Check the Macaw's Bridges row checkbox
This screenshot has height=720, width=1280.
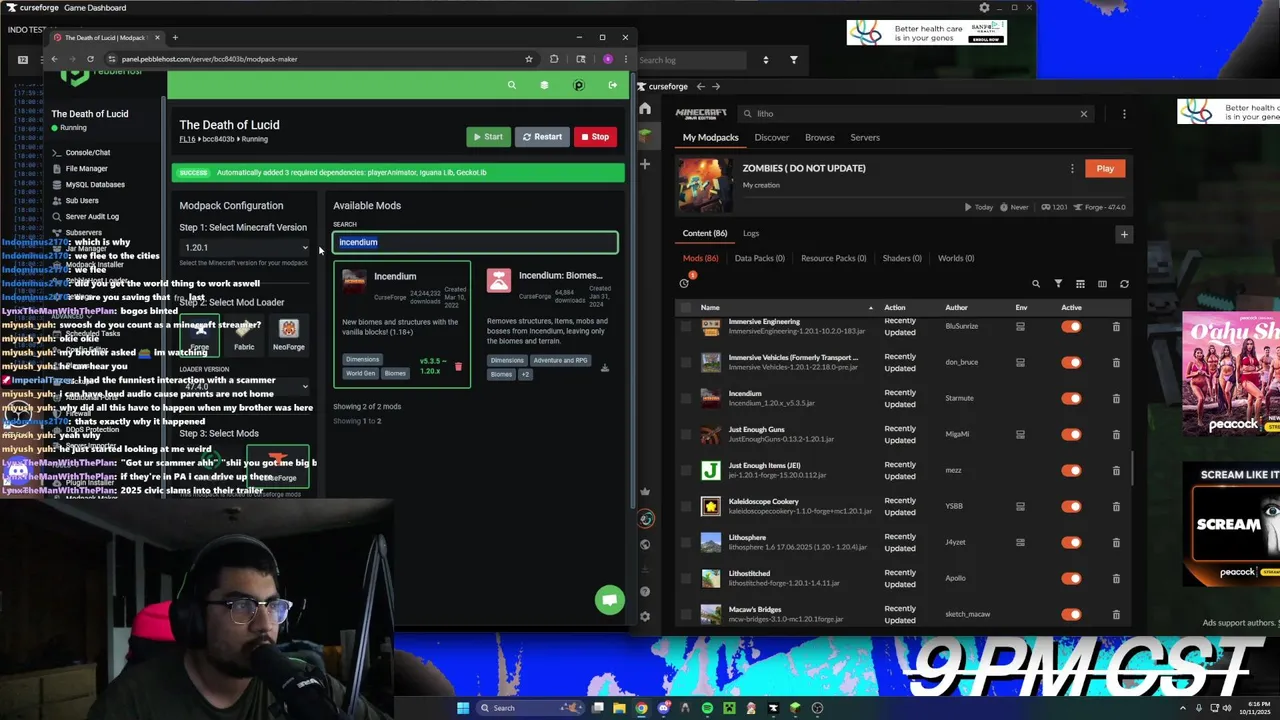point(686,615)
